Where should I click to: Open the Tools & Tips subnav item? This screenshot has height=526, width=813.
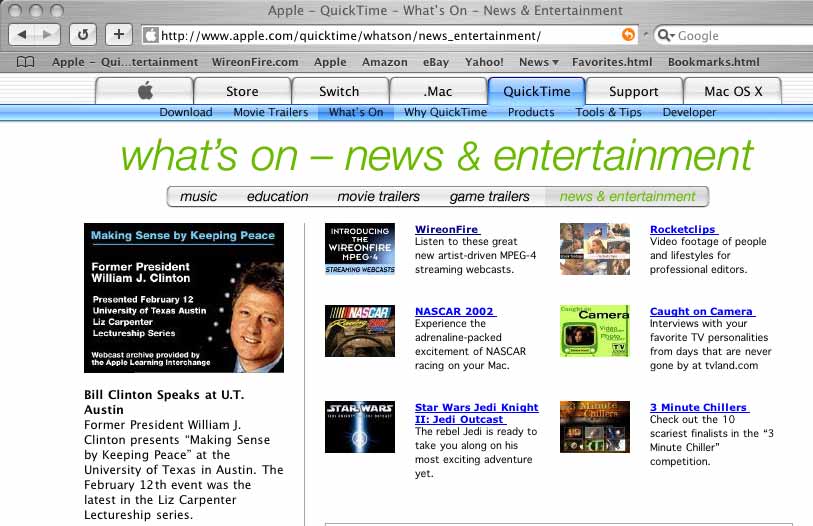coord(608,112)
